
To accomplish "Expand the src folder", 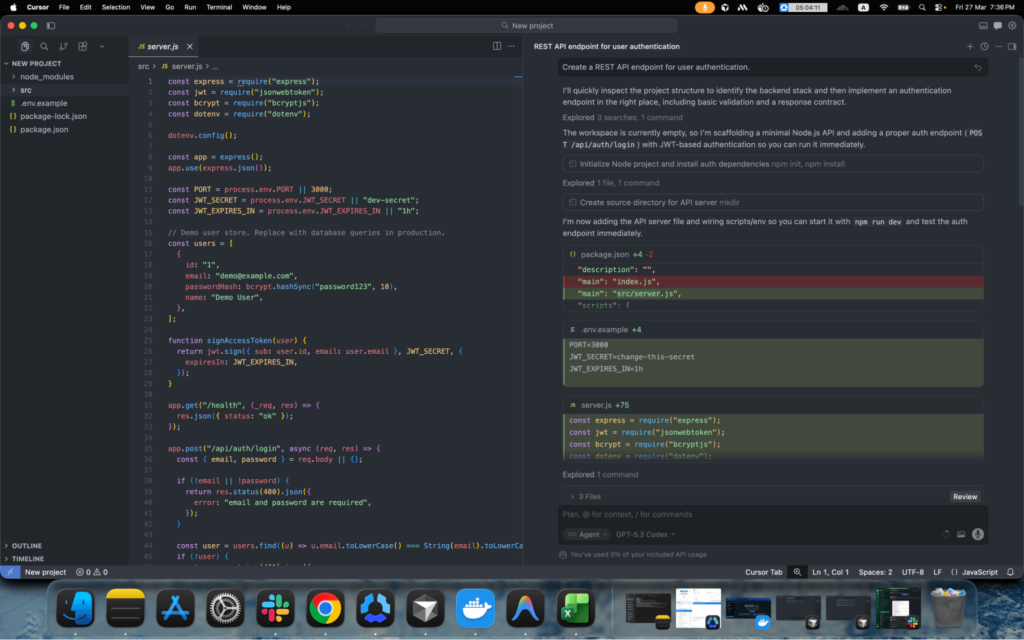I will click(x=26, y=90).
